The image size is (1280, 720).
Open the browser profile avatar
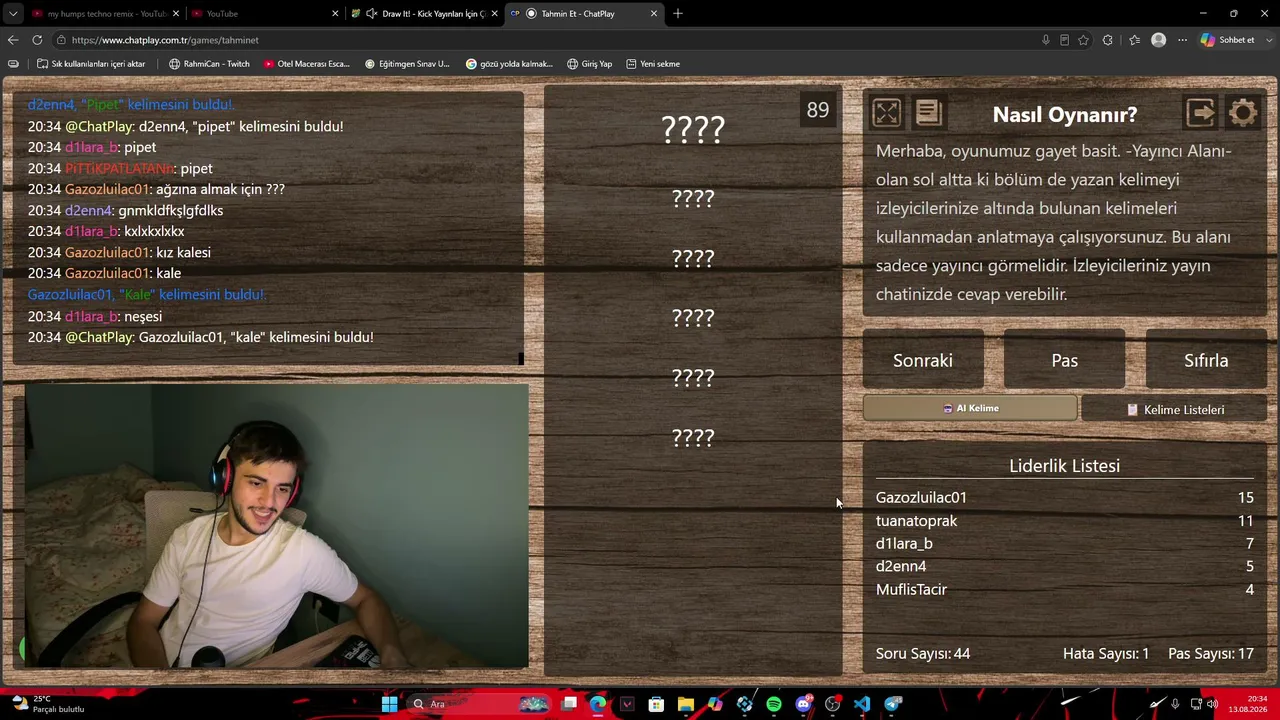1158,40
